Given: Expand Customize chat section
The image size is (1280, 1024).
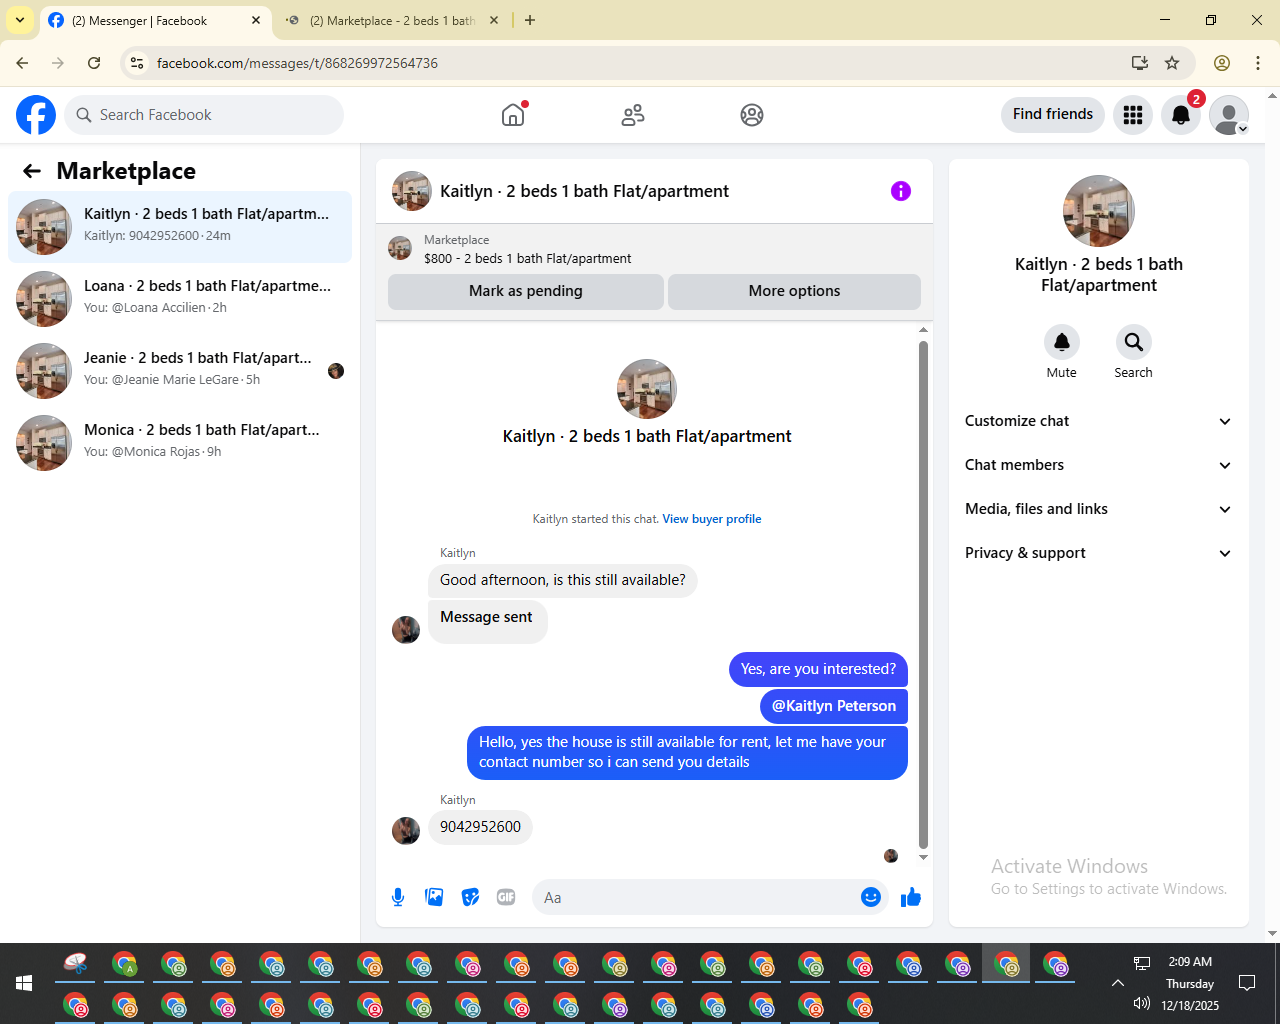Looking at the screenshot, I should pos(1098,421).
